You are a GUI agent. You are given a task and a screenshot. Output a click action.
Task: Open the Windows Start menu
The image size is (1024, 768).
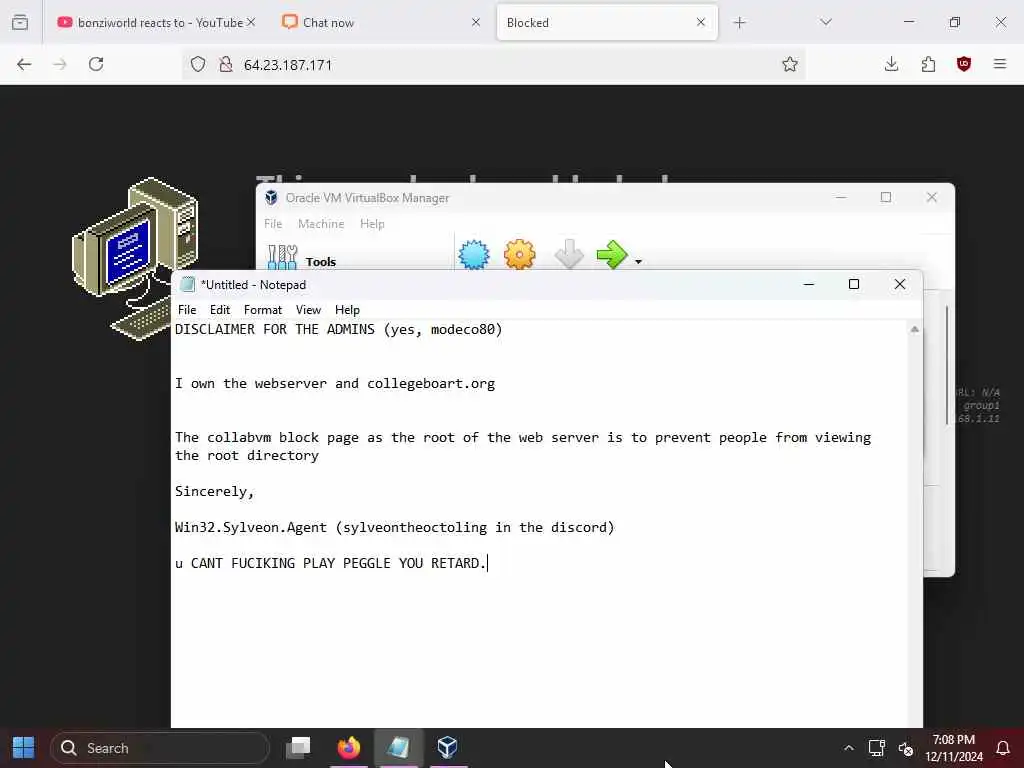click(x=24, y=748)
